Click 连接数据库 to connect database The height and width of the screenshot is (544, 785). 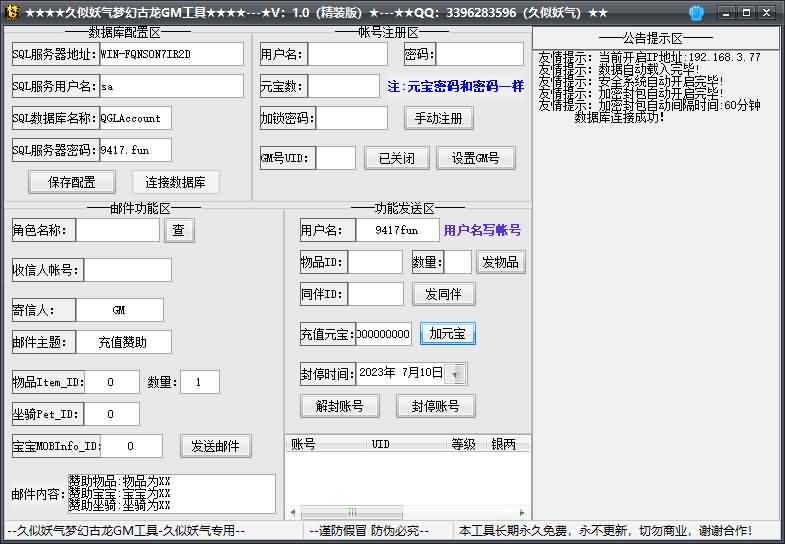[175, 182]
